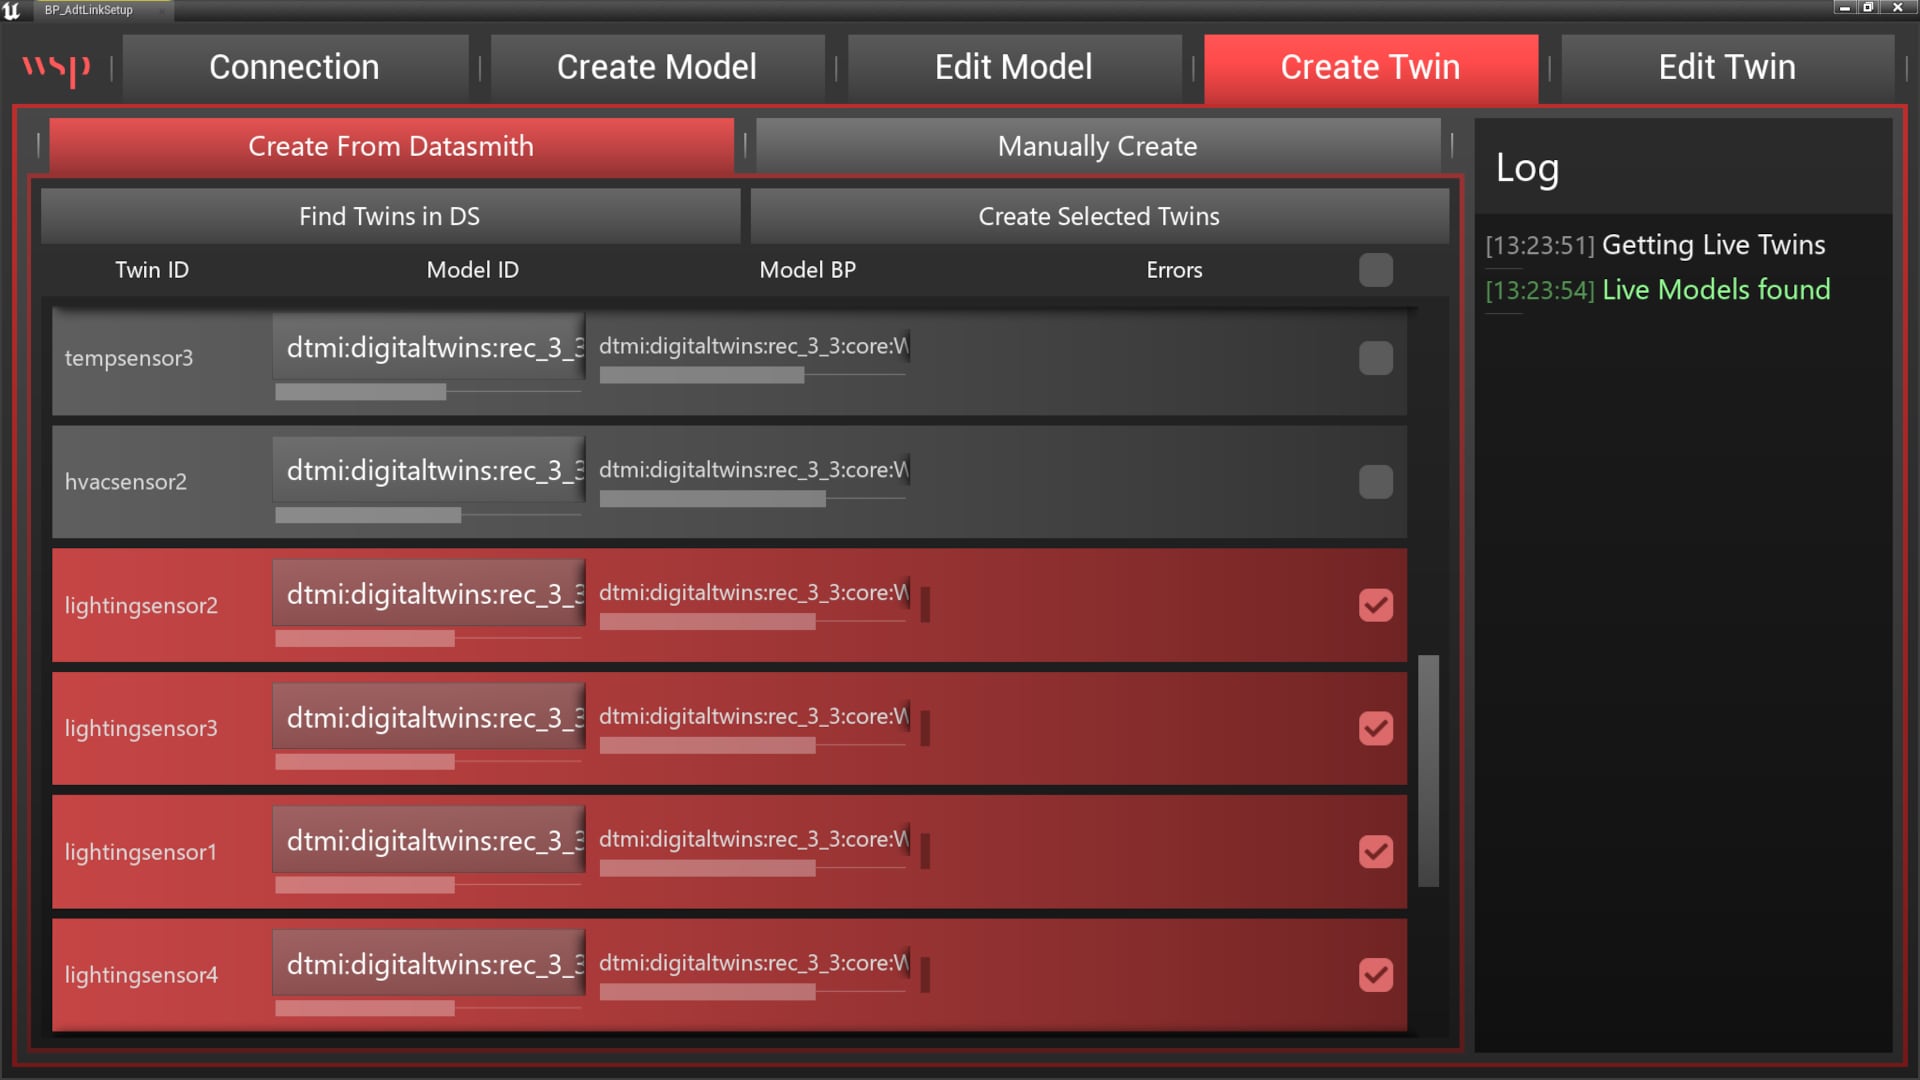Enable the checkbox for tempsensor3
This screenshot has height=1080, width=1920.
click(x=1376, y=358)
